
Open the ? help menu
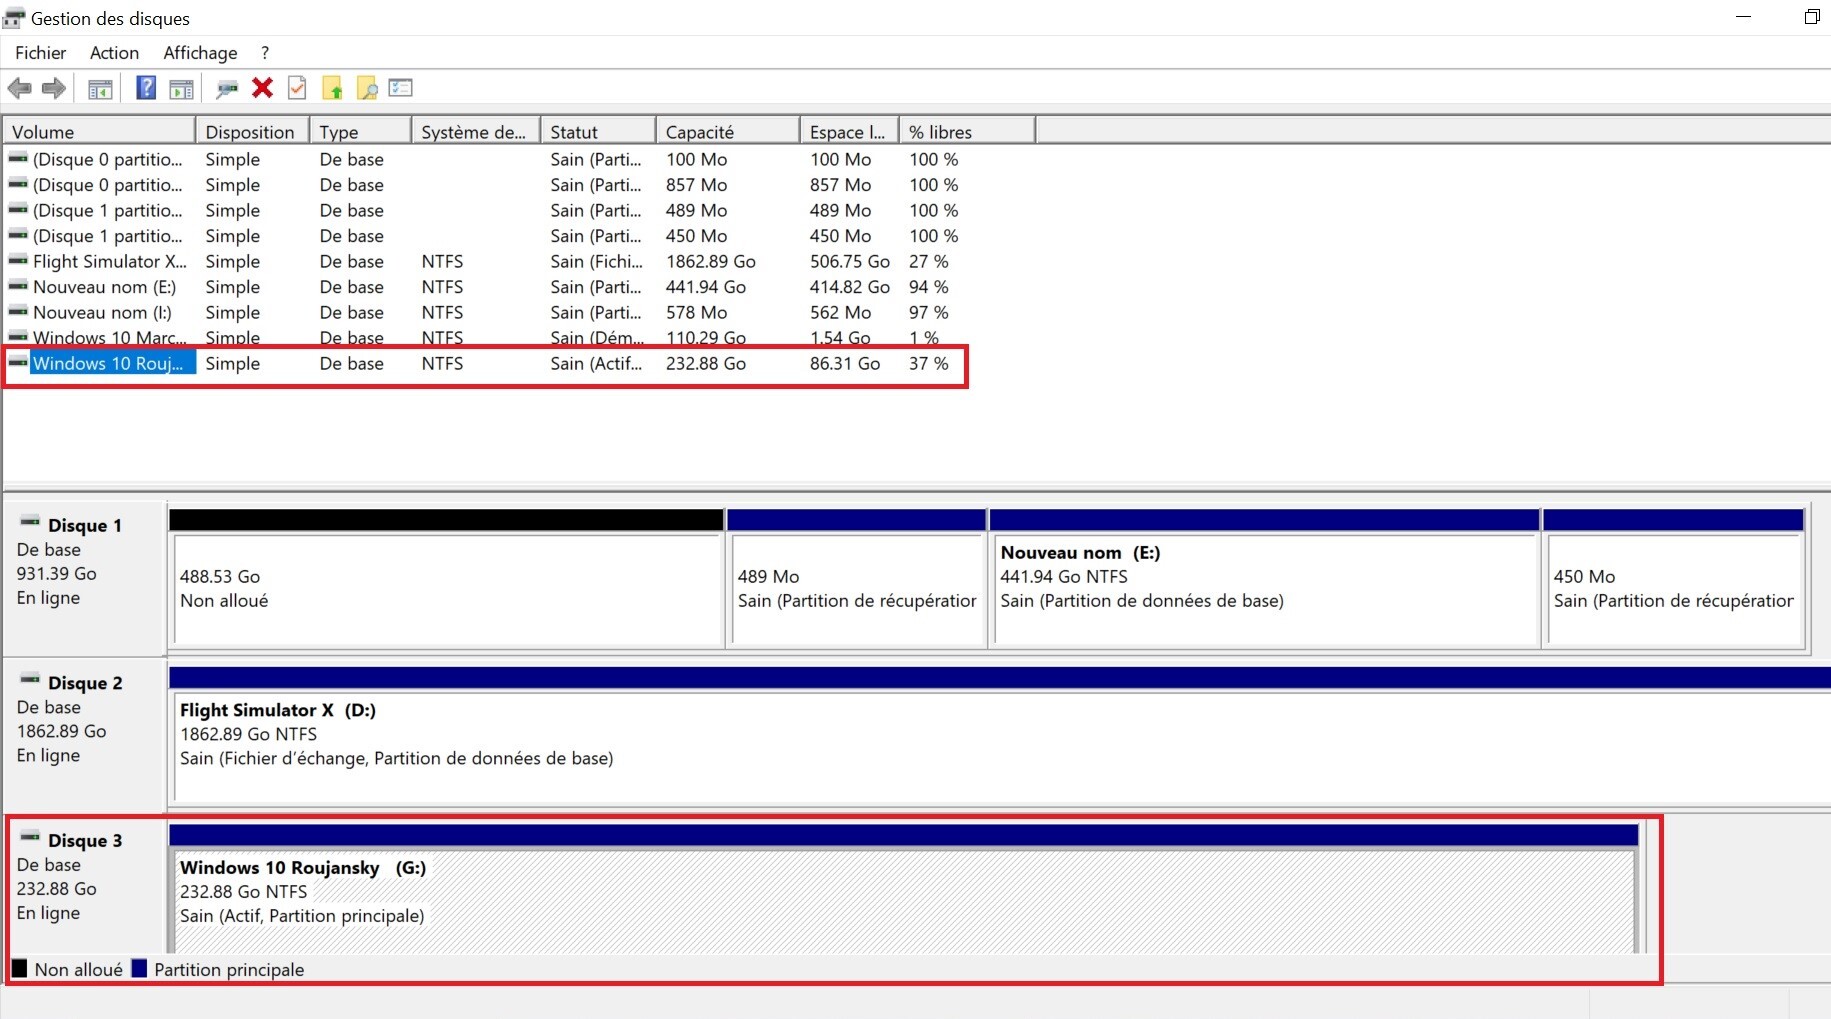pos(265,53)
